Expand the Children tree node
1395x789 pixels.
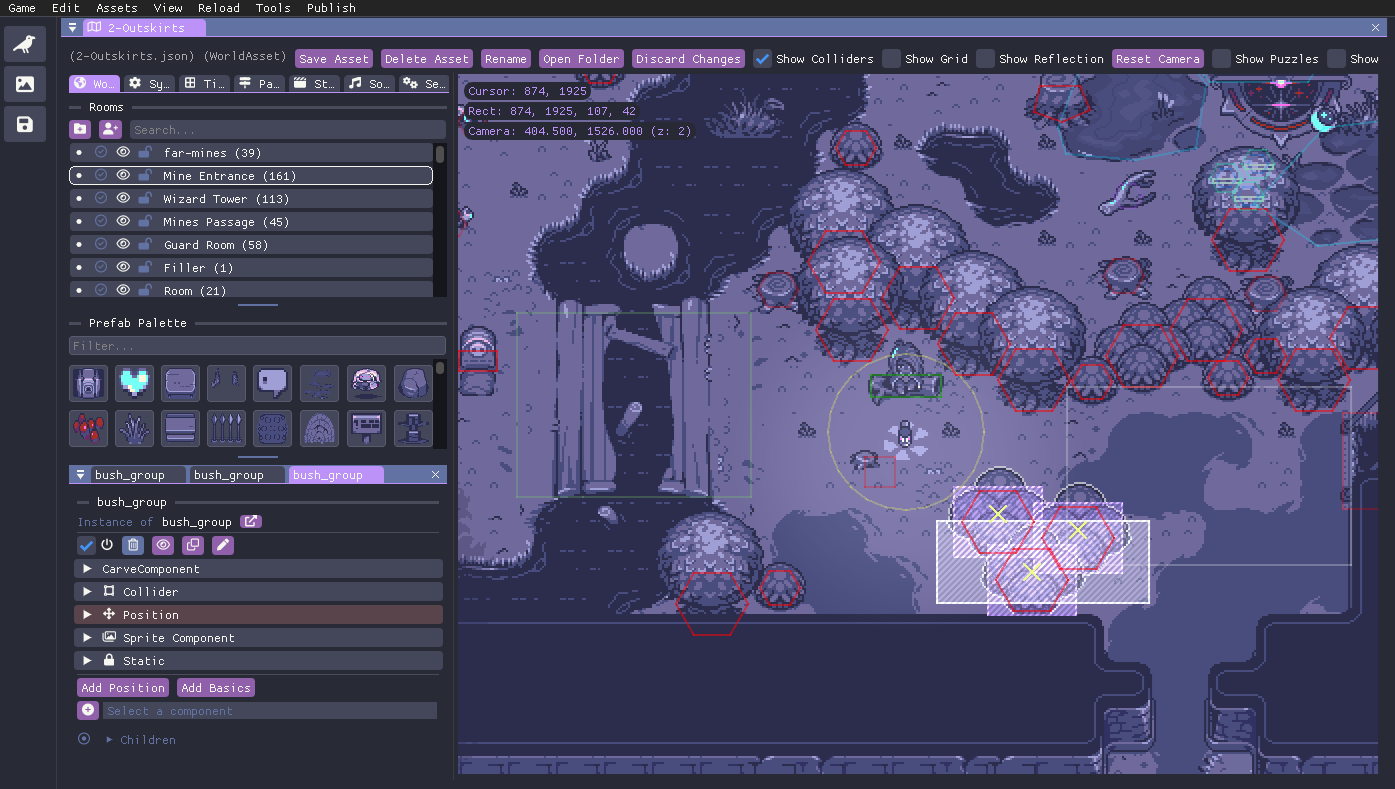click(x=110, y=740)
